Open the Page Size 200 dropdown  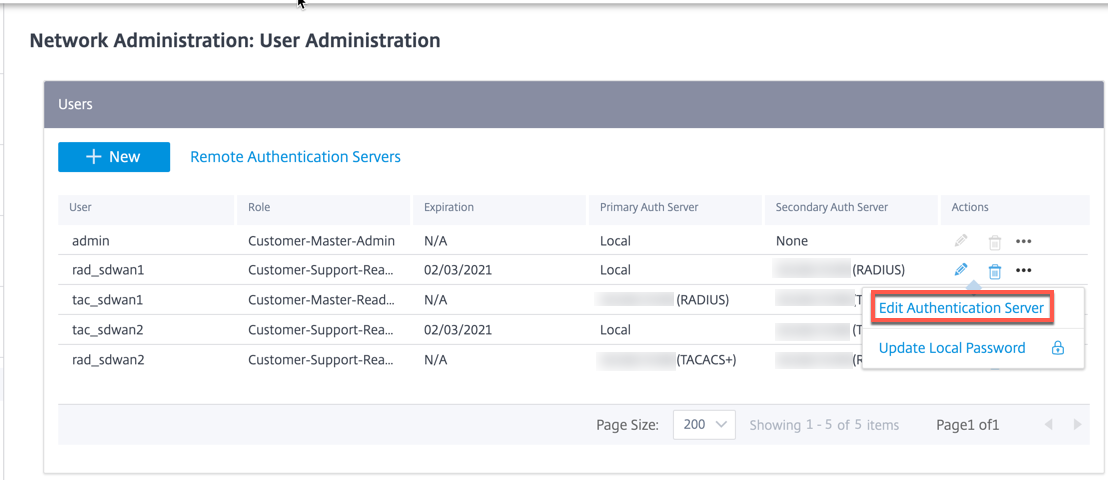click(705, 425)
